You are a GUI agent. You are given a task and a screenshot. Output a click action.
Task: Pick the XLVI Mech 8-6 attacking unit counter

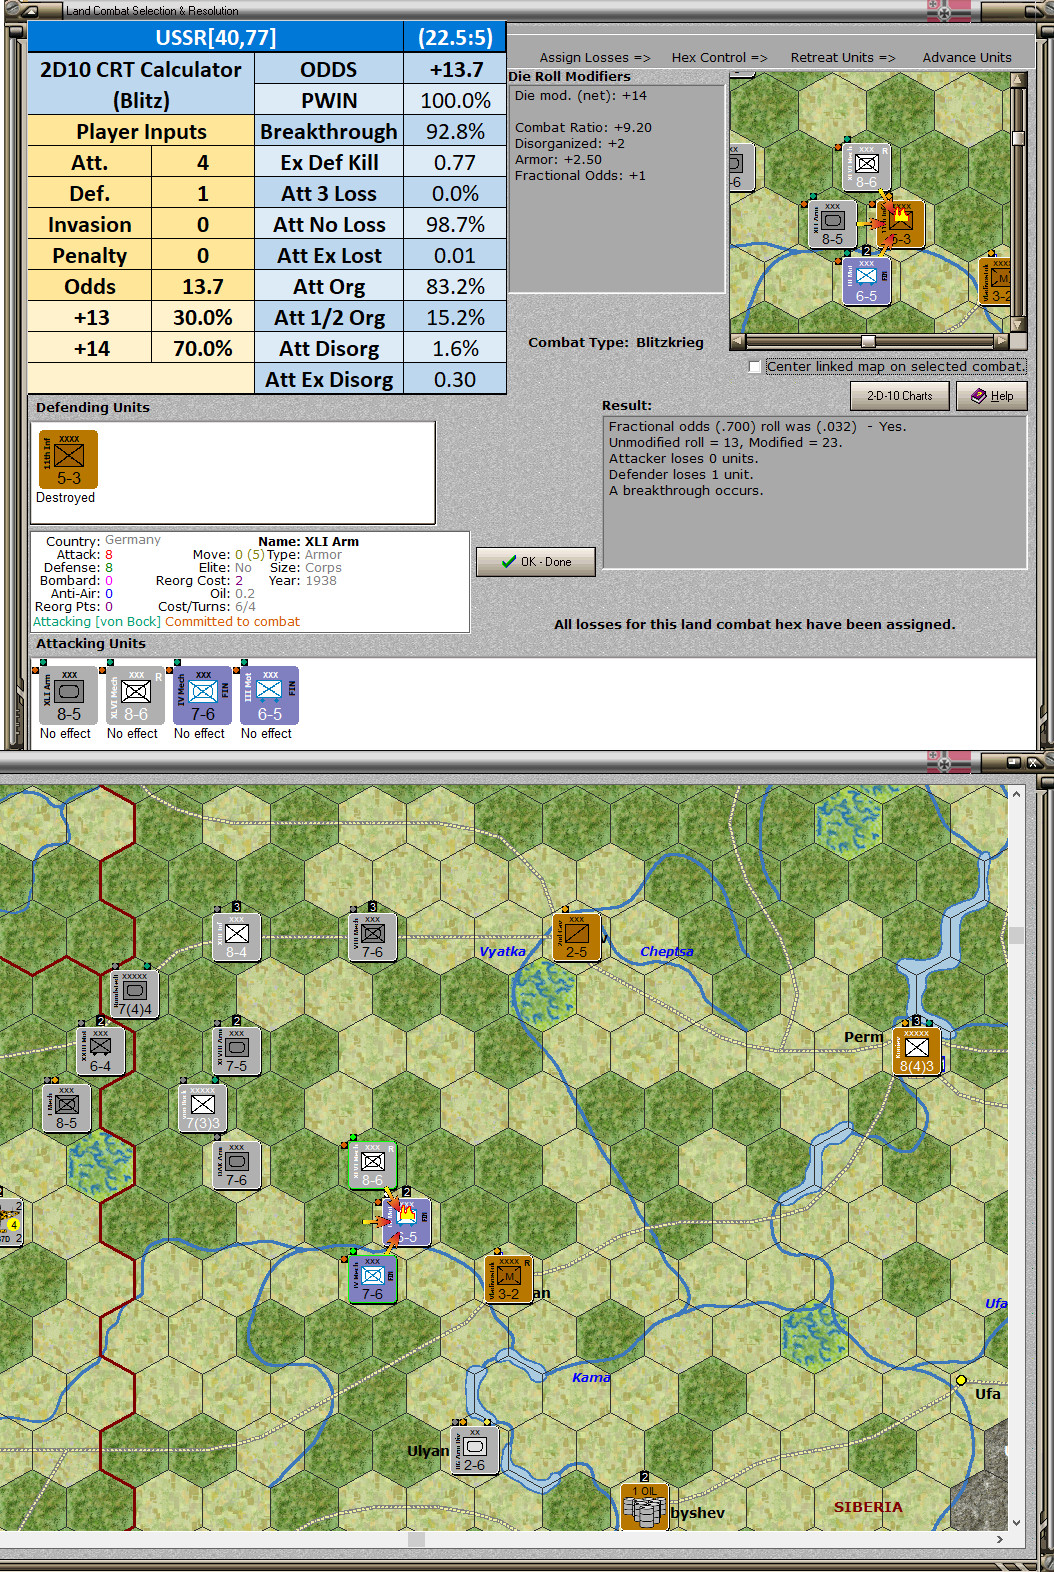tap(136, 695)
